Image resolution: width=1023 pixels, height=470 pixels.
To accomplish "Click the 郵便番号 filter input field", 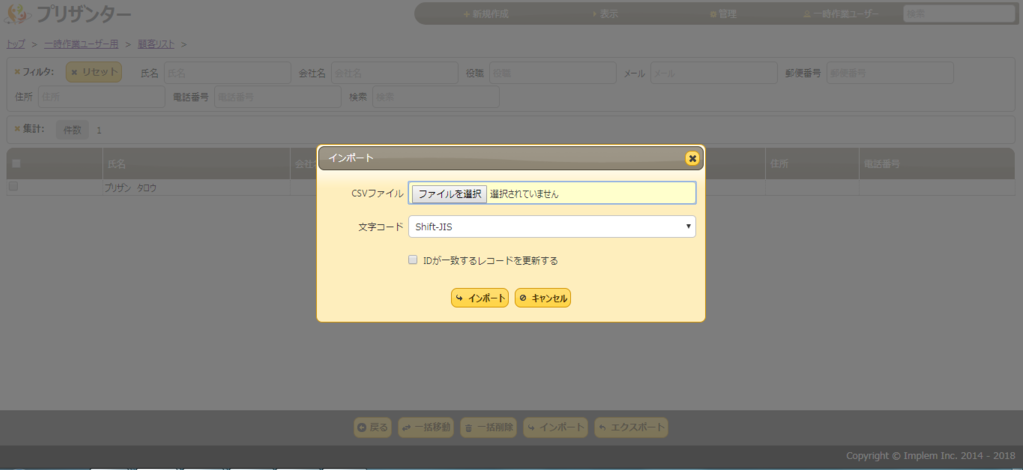I will (890, 73).
